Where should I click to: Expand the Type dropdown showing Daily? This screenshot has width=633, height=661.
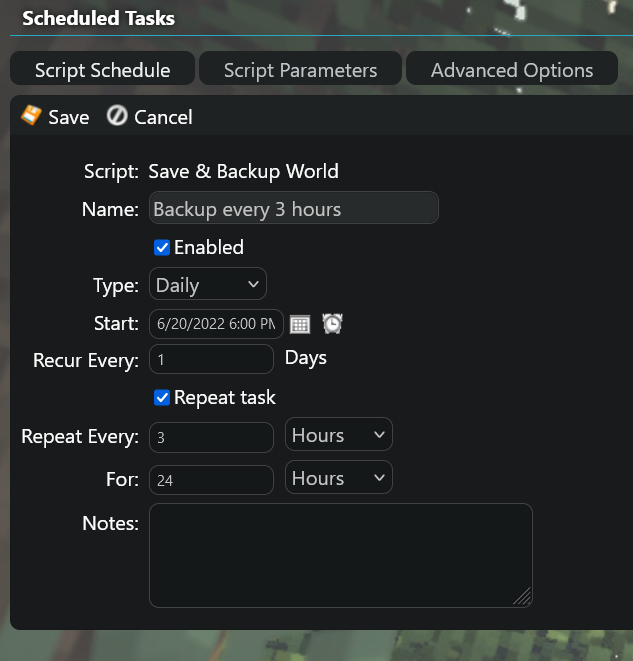pyautogui.click(x=208, y=286)
